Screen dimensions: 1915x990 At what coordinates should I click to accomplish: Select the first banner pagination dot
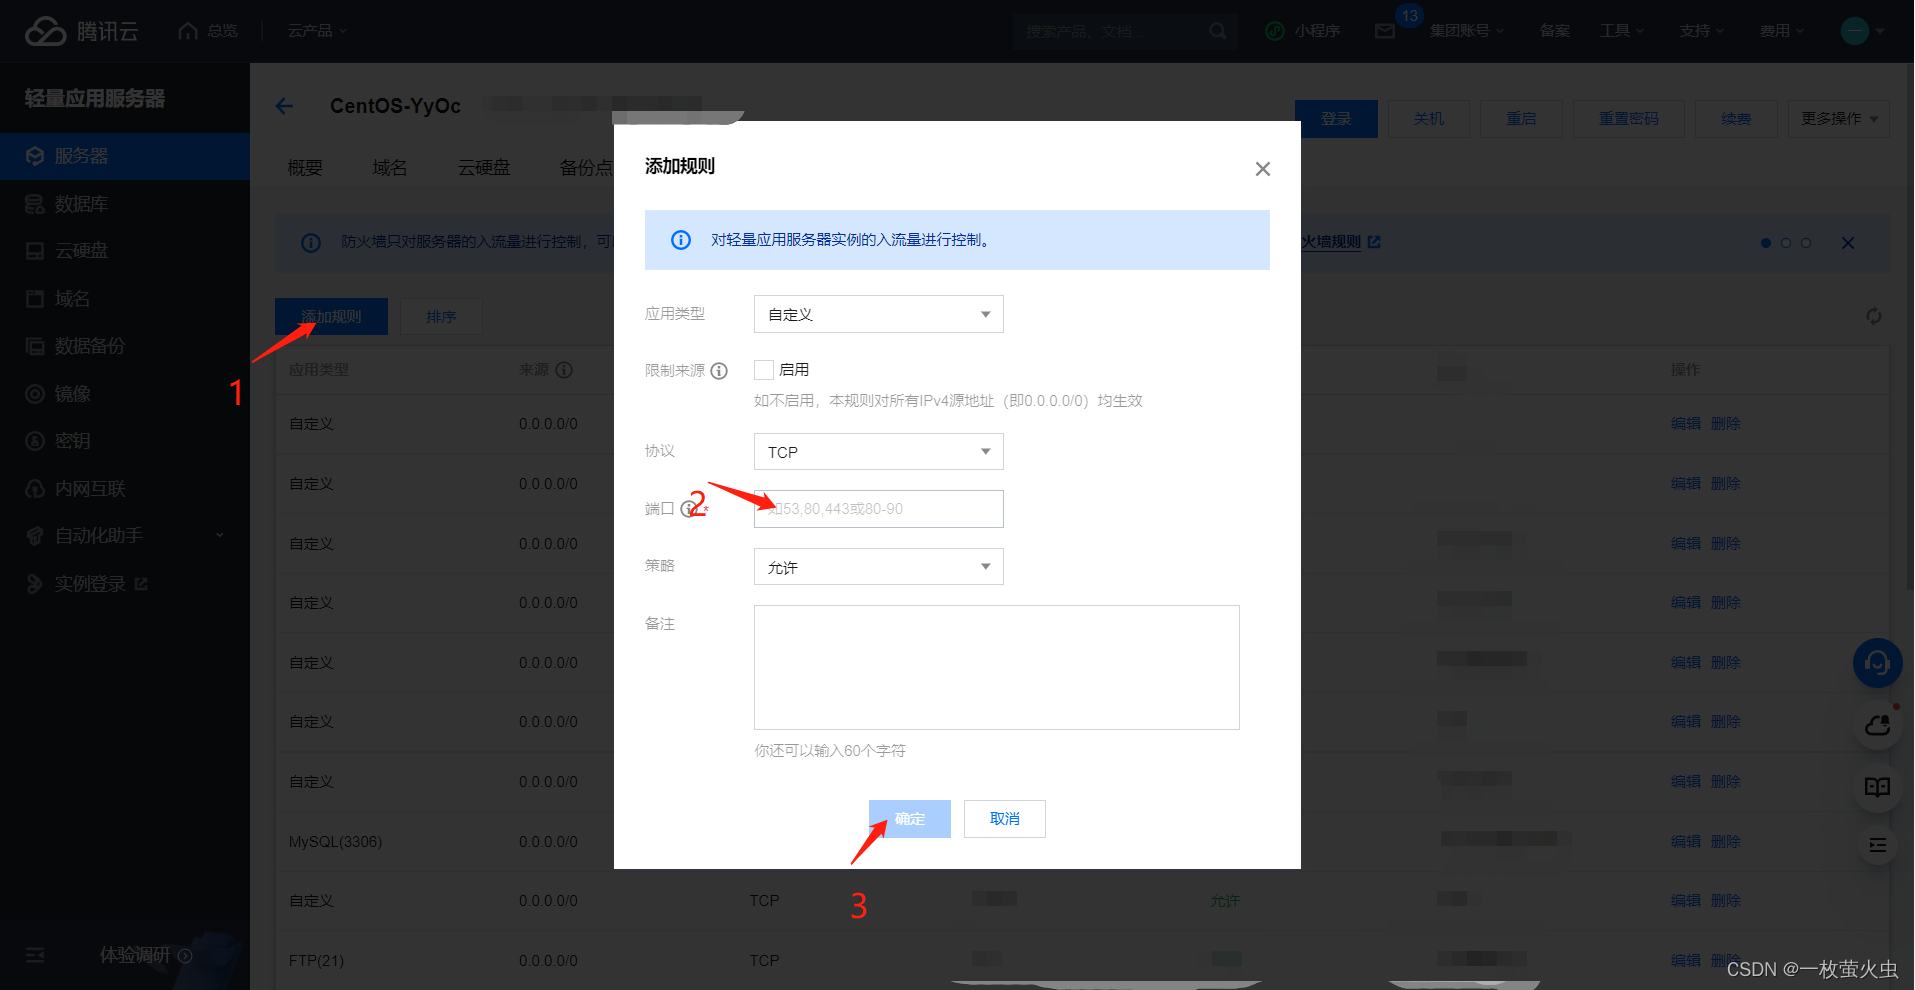[x=1766, y=243]
